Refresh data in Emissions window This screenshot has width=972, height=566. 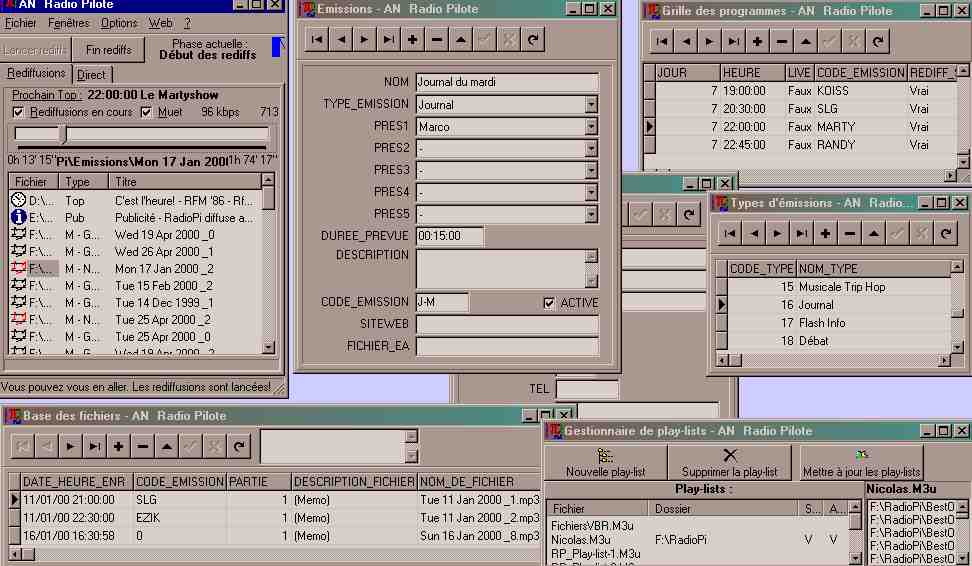coord(533,40)
